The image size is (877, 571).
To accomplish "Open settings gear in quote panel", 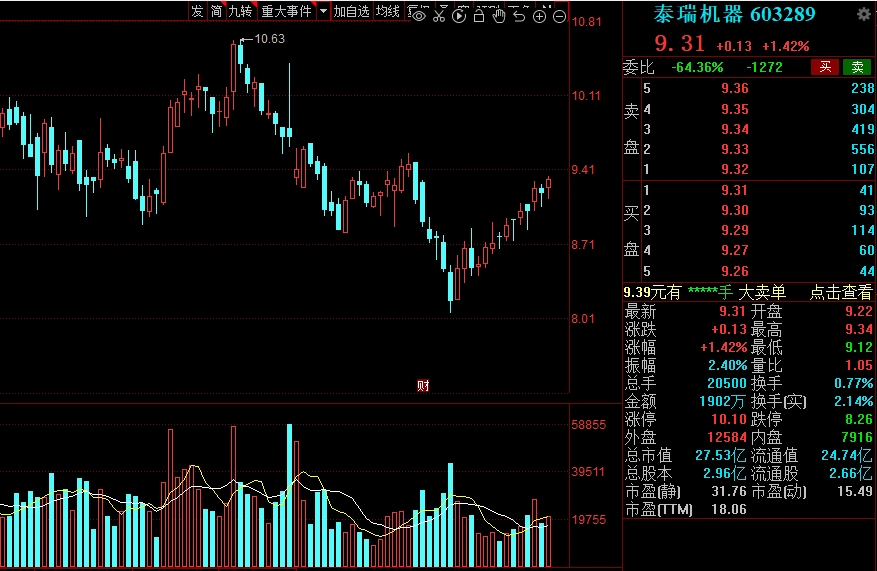I will 864,14.
